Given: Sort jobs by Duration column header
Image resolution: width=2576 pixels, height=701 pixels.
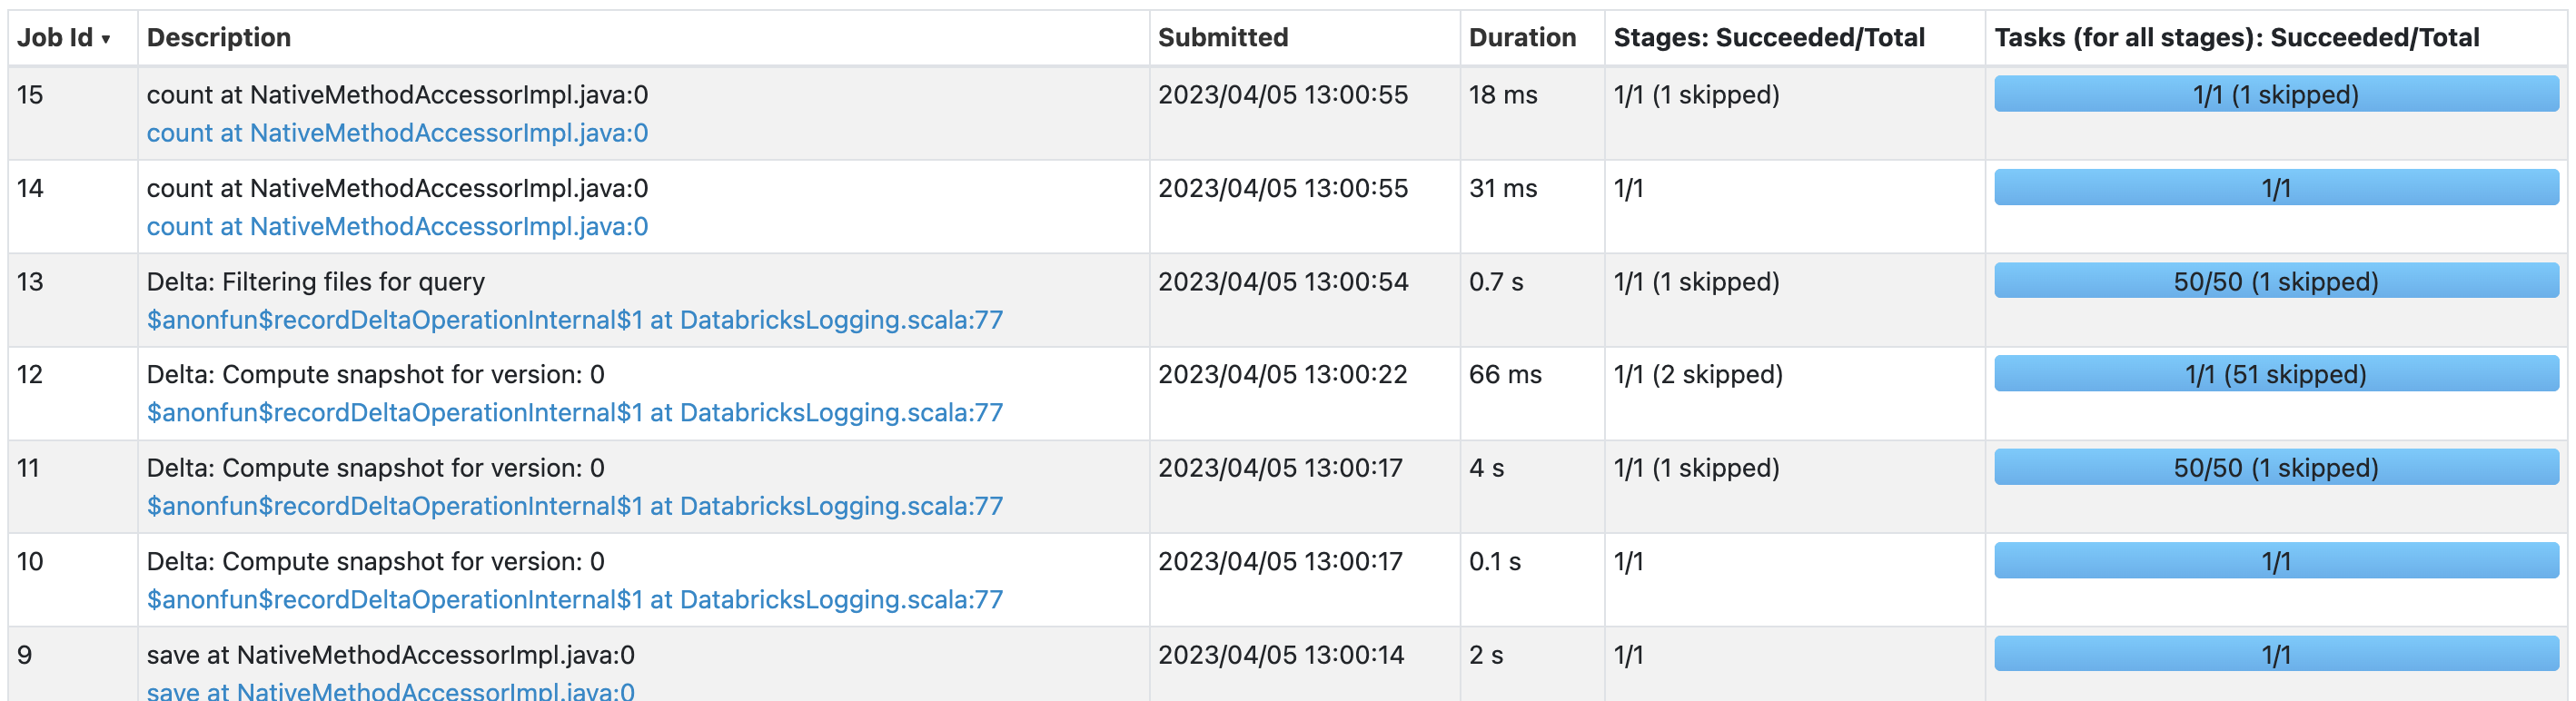Looking at the screenshot, I should 1521,38.
